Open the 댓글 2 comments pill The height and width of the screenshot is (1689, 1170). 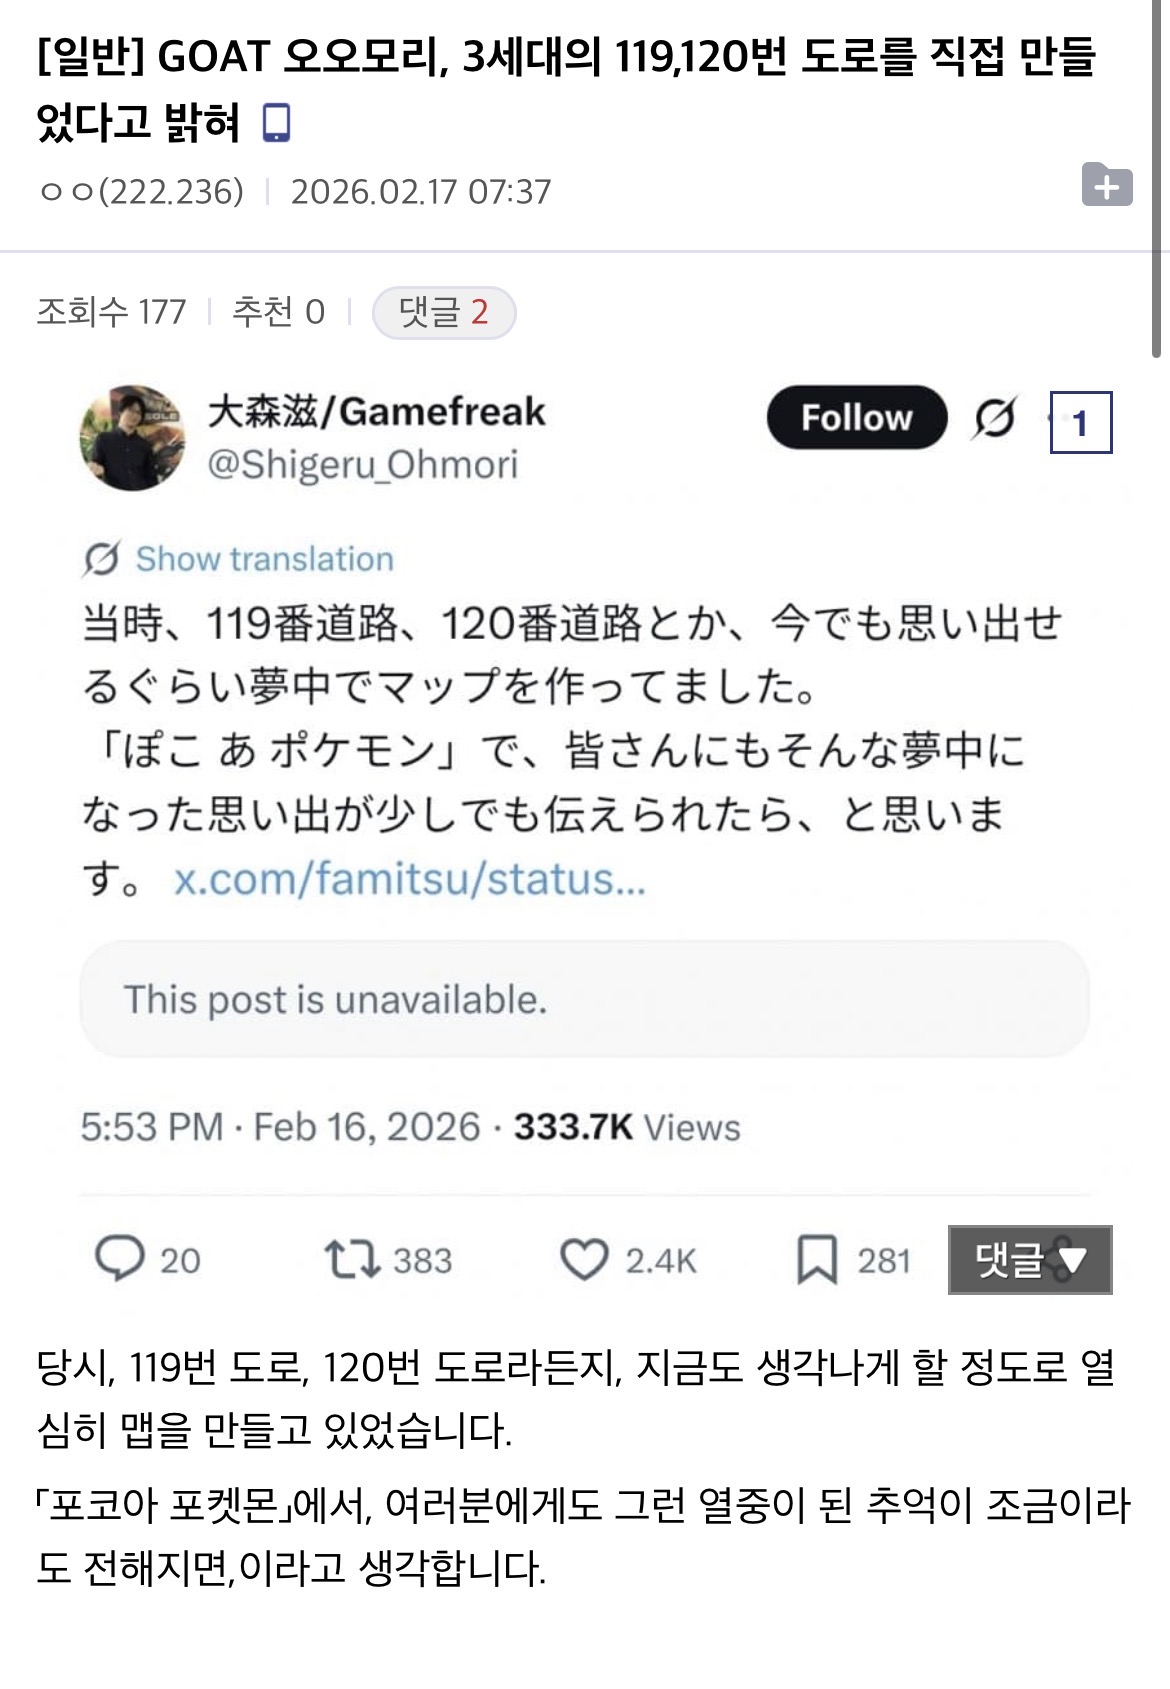click(443, 312)
